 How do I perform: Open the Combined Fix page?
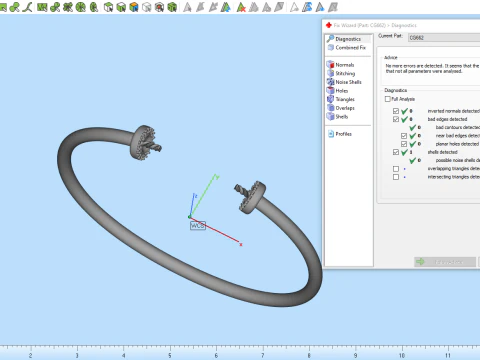click(350, 48)
